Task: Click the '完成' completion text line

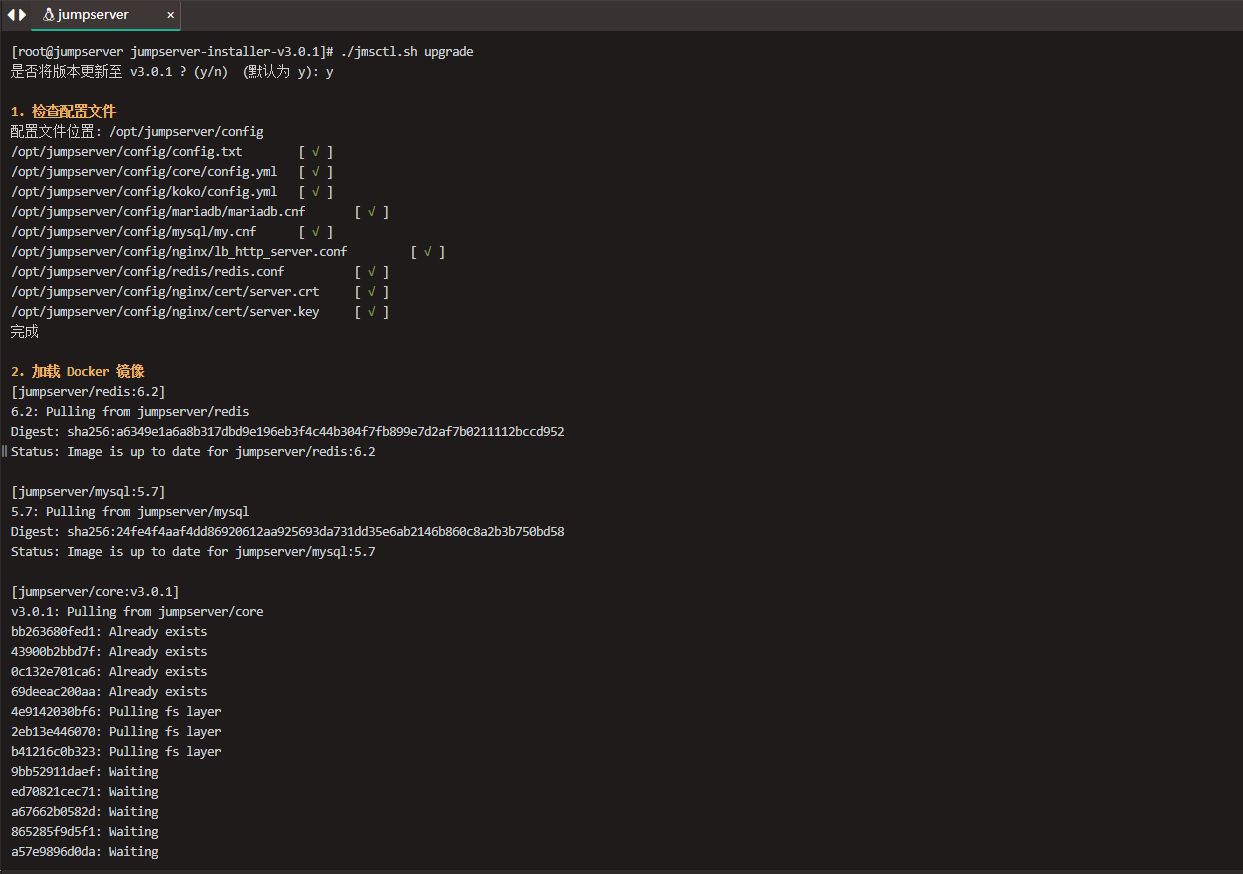Action: pyautogui.click(x=24, y=331)
